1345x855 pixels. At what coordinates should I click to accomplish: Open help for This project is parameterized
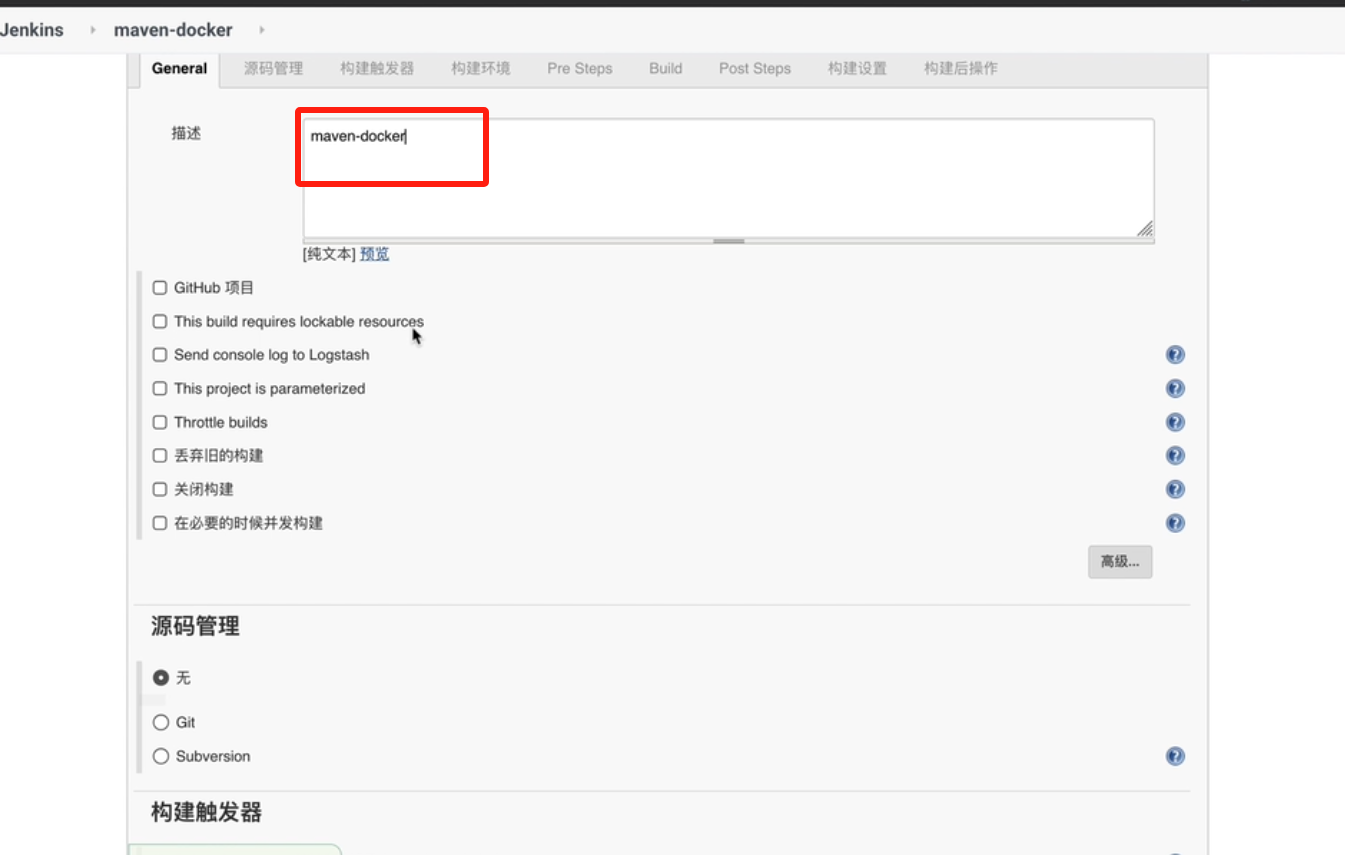pyautogui.click(x=1175, y=389)
